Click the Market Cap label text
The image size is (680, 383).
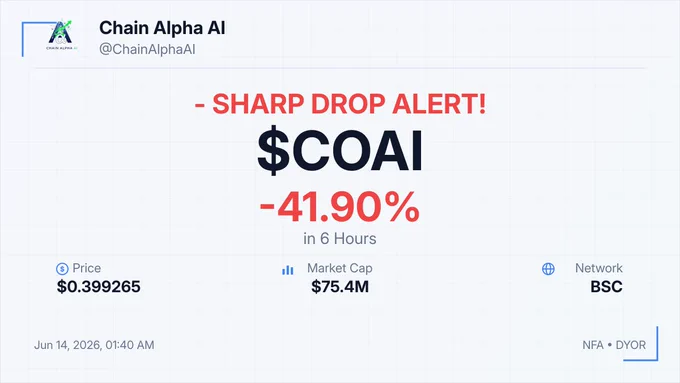(x=340, y=268)
